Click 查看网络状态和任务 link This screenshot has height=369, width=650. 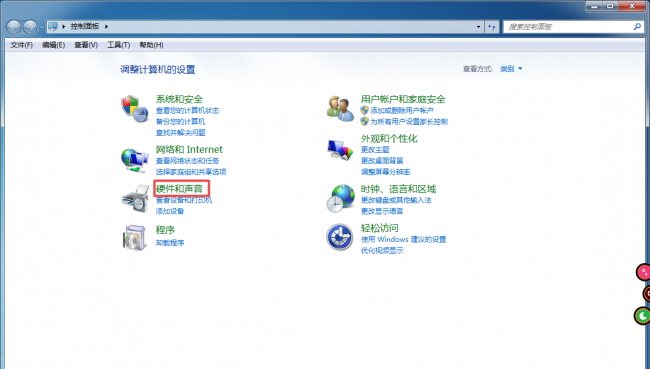(187, 161)
